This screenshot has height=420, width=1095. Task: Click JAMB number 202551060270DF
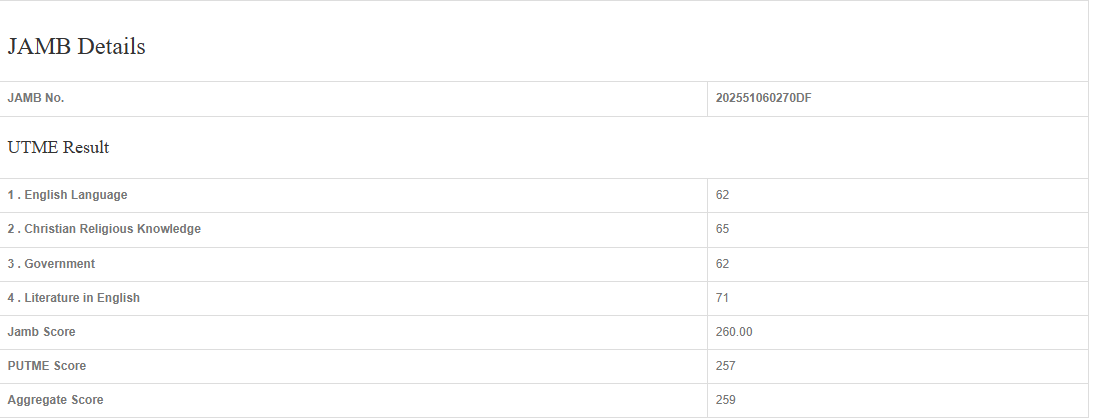coord(763,98)
